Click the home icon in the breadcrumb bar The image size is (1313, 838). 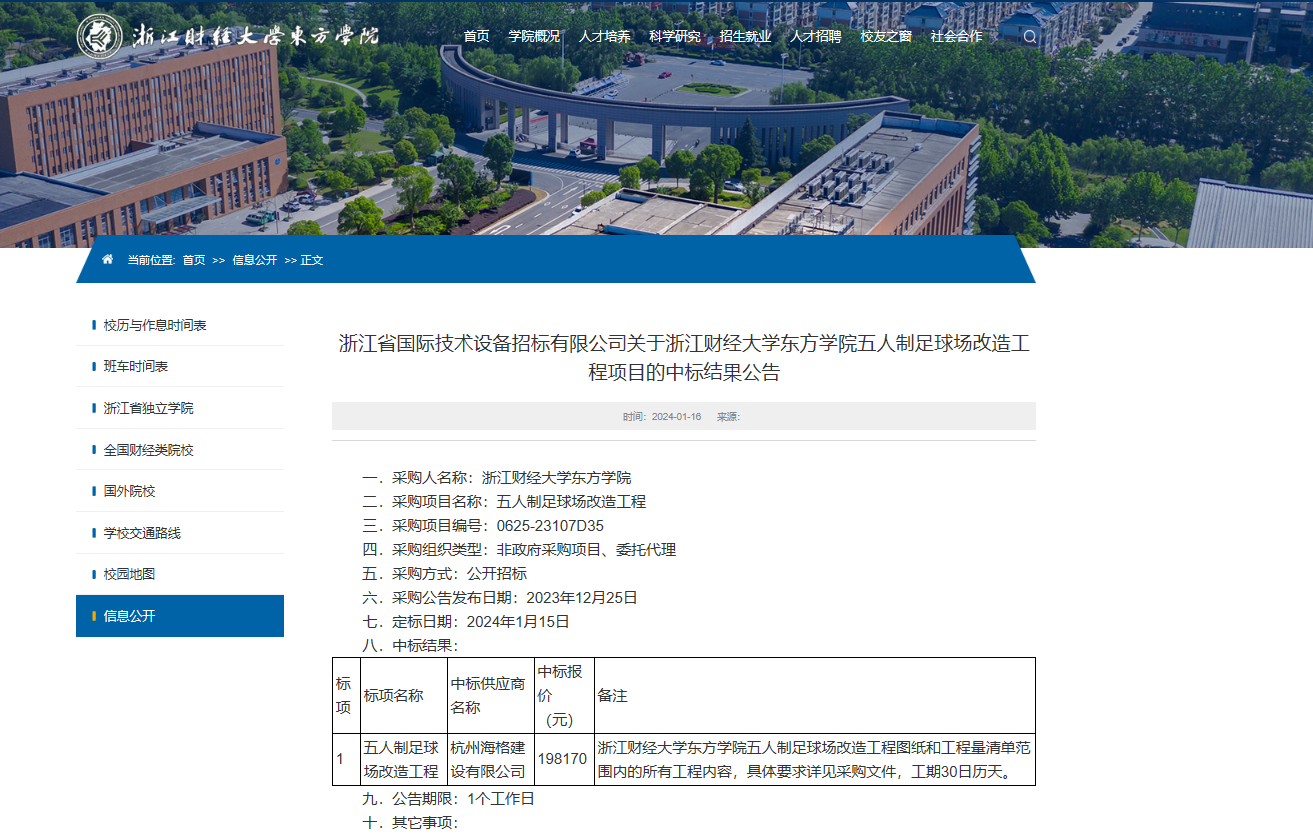click(108, 259)
